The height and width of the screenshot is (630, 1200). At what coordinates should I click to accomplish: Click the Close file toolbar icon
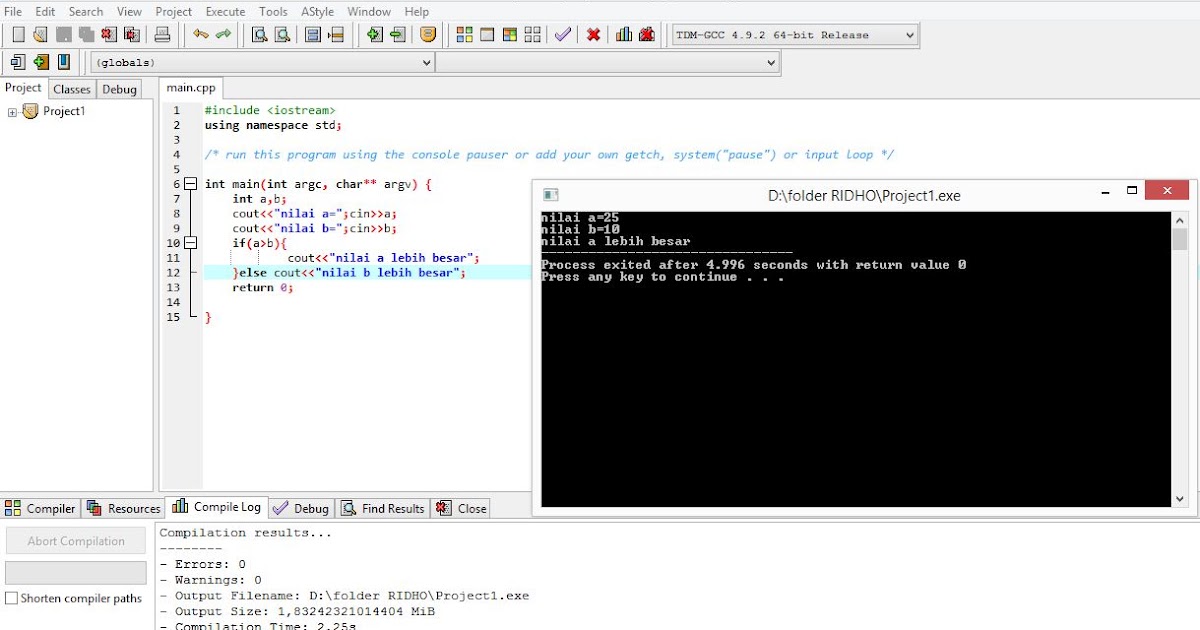[110, 35]
